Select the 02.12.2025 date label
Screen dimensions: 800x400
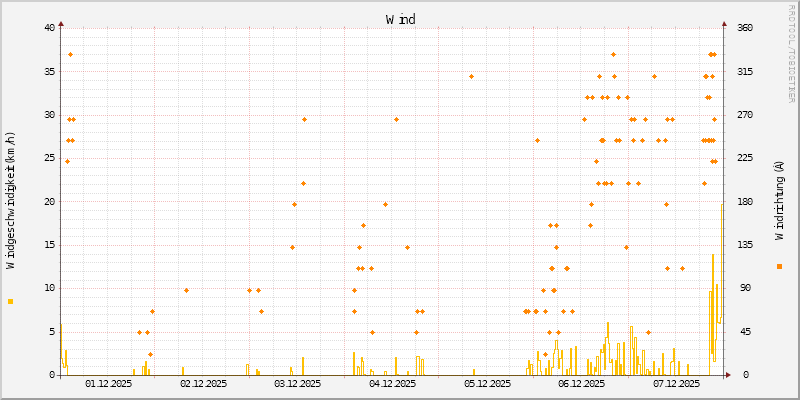pos(203,383)
